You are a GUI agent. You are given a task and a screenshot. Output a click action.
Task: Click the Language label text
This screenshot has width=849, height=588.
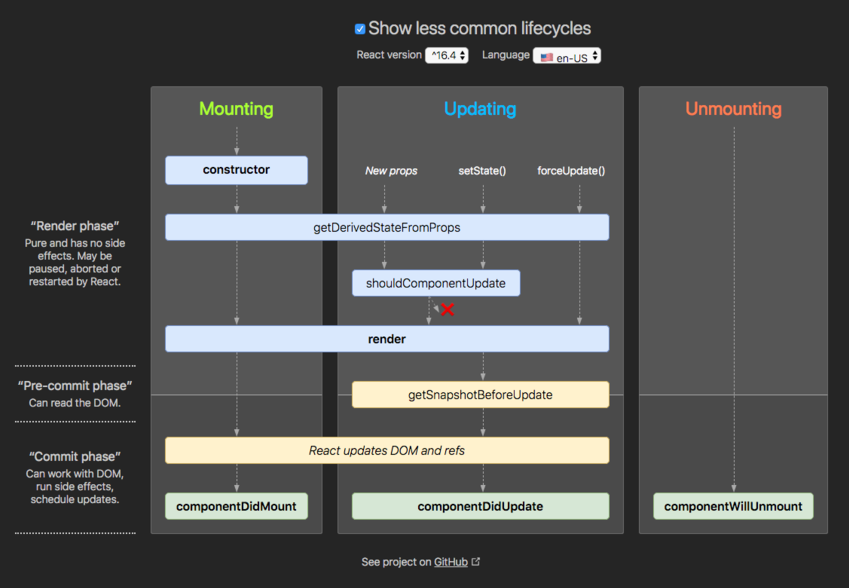(506, 55)
